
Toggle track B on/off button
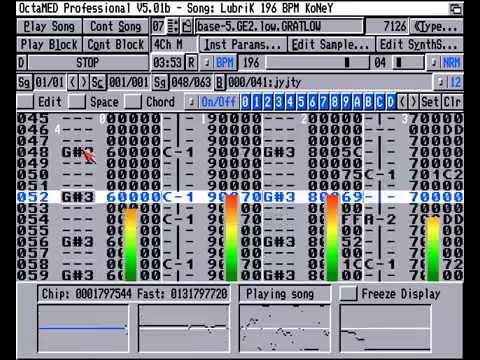coord(369,102)
